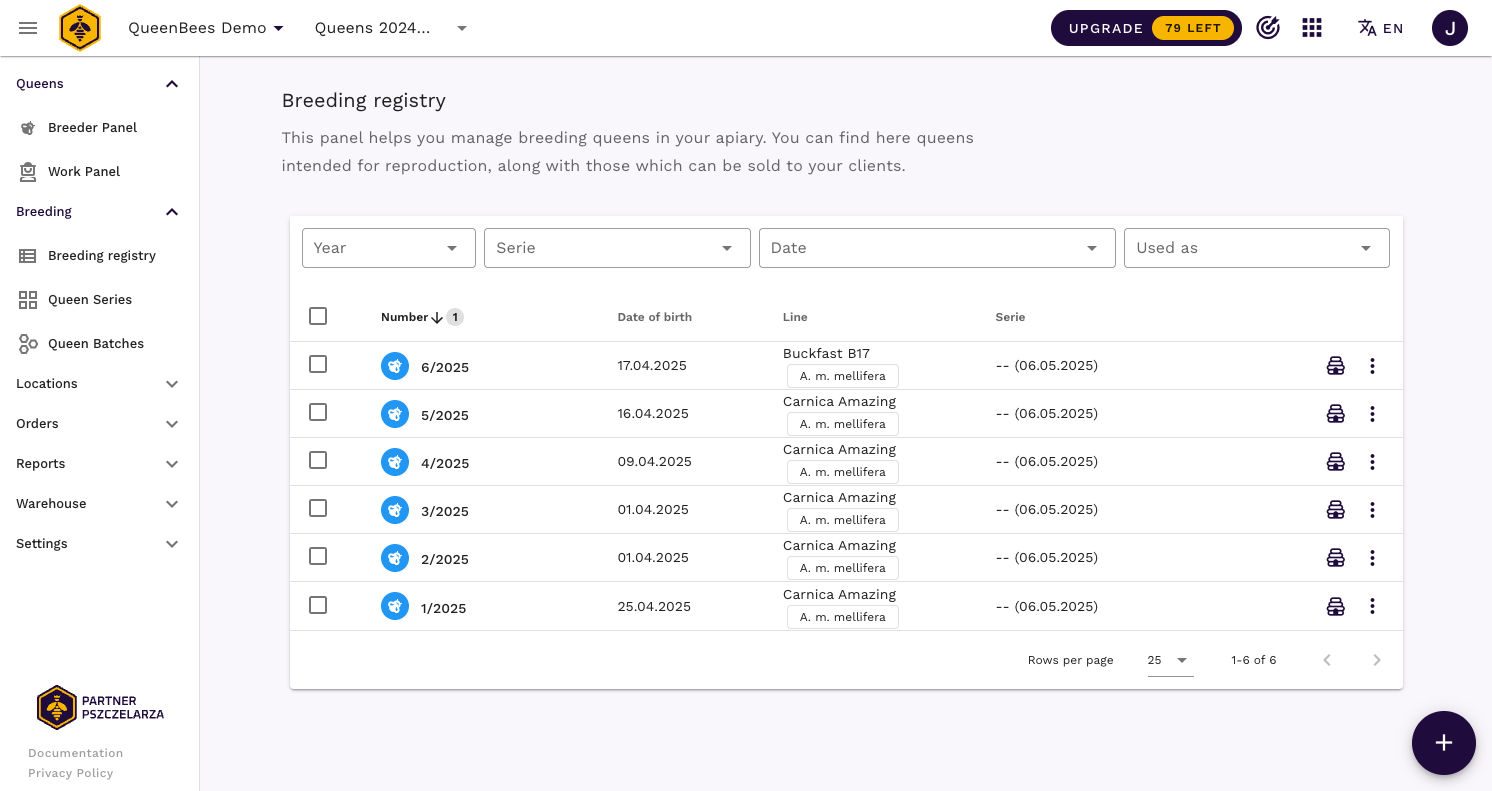The width and height of the screenshot is (1492, 791).
Task: Open the three-dot menu for queen 4/2025
Action: (x=1372, y=462)
